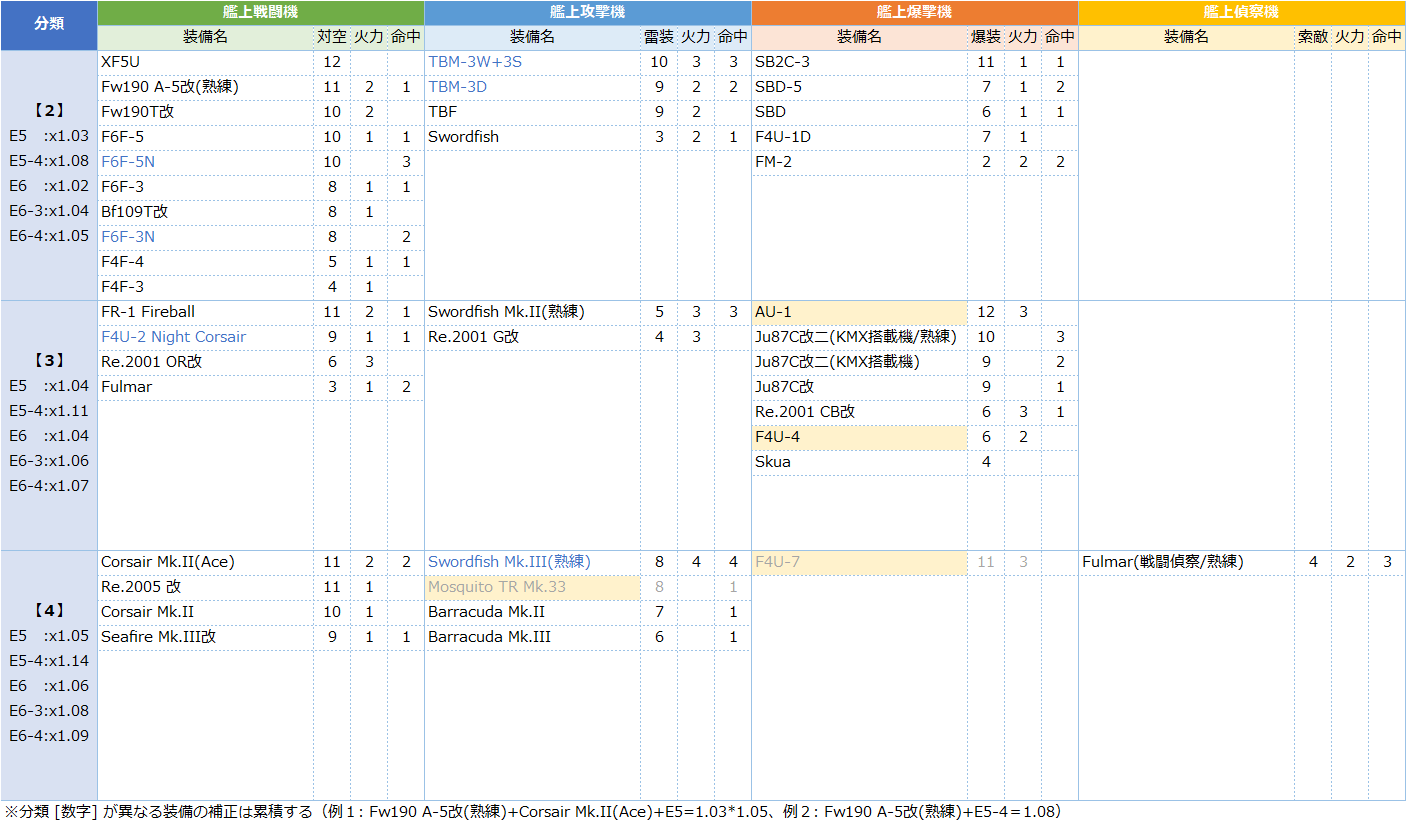Viewport: 1406px width, 826px height.
Task: Select the Seafire Mk.III改 cell
Action: point(206,637)
